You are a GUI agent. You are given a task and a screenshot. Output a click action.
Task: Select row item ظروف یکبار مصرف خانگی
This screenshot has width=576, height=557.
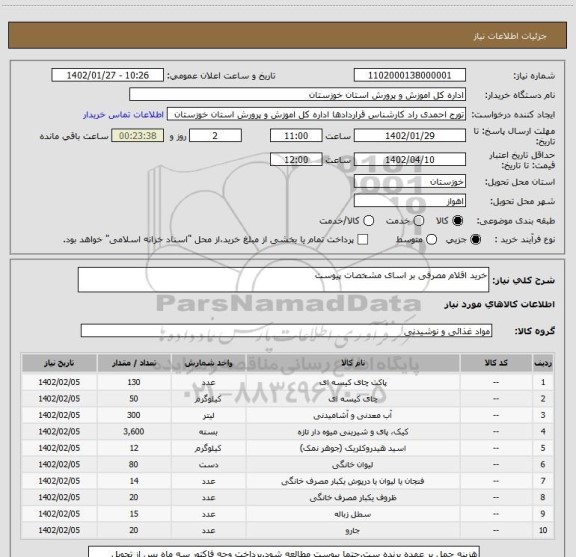click(x=353, y=497)
